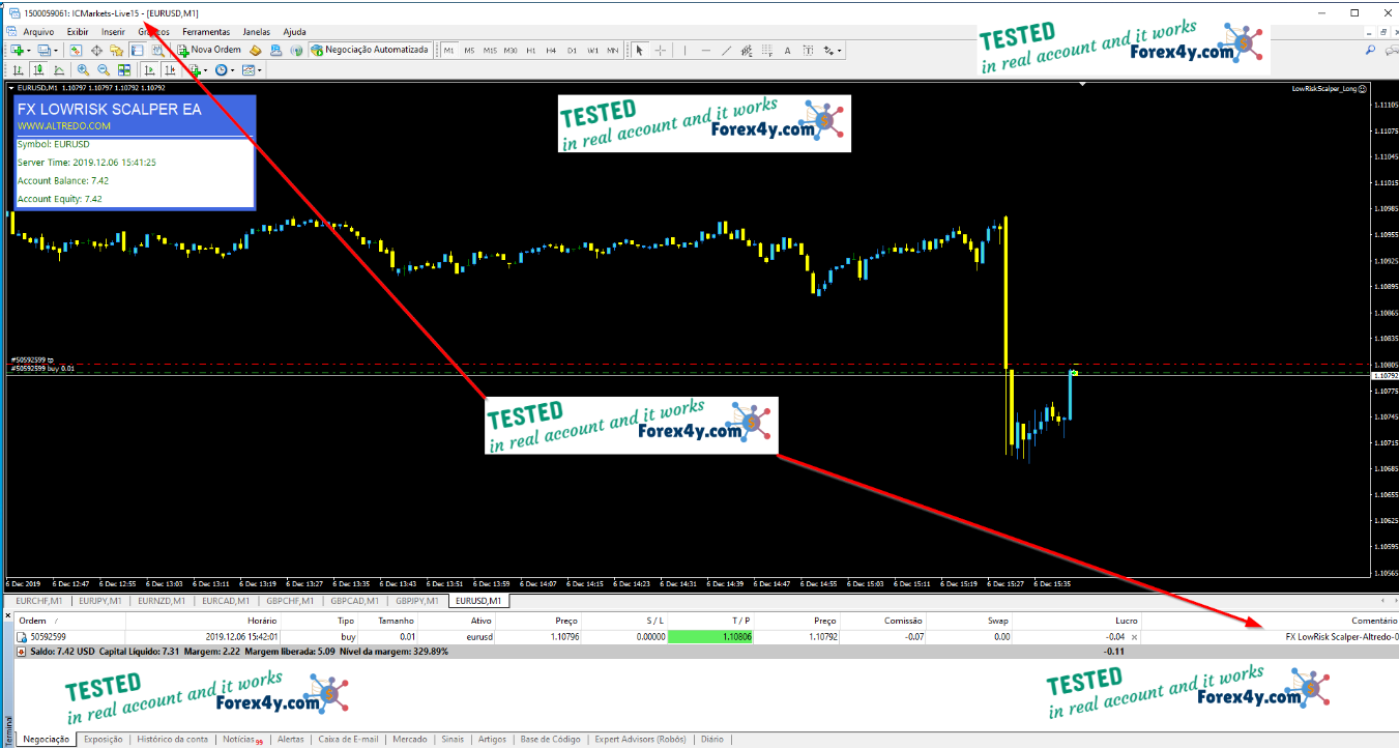Image resolution: width=1400 pixels, height=750 pixels.
Task: Open the periodicity clock dropdown
Action: point(233,70)
